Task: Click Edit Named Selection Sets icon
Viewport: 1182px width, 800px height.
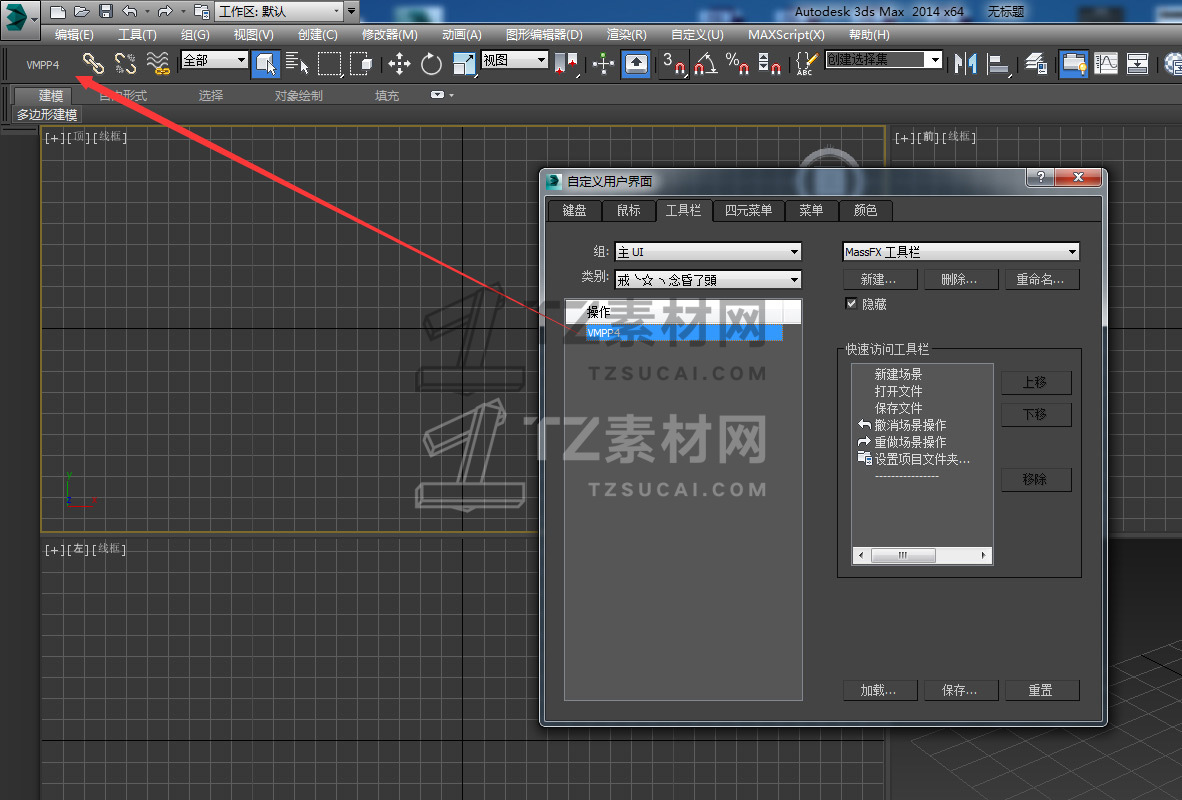Action: click(x=807, y=64)
